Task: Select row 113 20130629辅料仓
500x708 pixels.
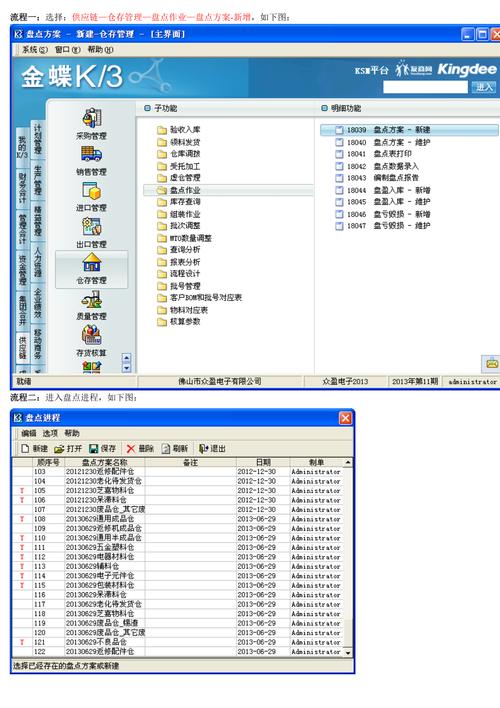Action: [x=178, y=567]
